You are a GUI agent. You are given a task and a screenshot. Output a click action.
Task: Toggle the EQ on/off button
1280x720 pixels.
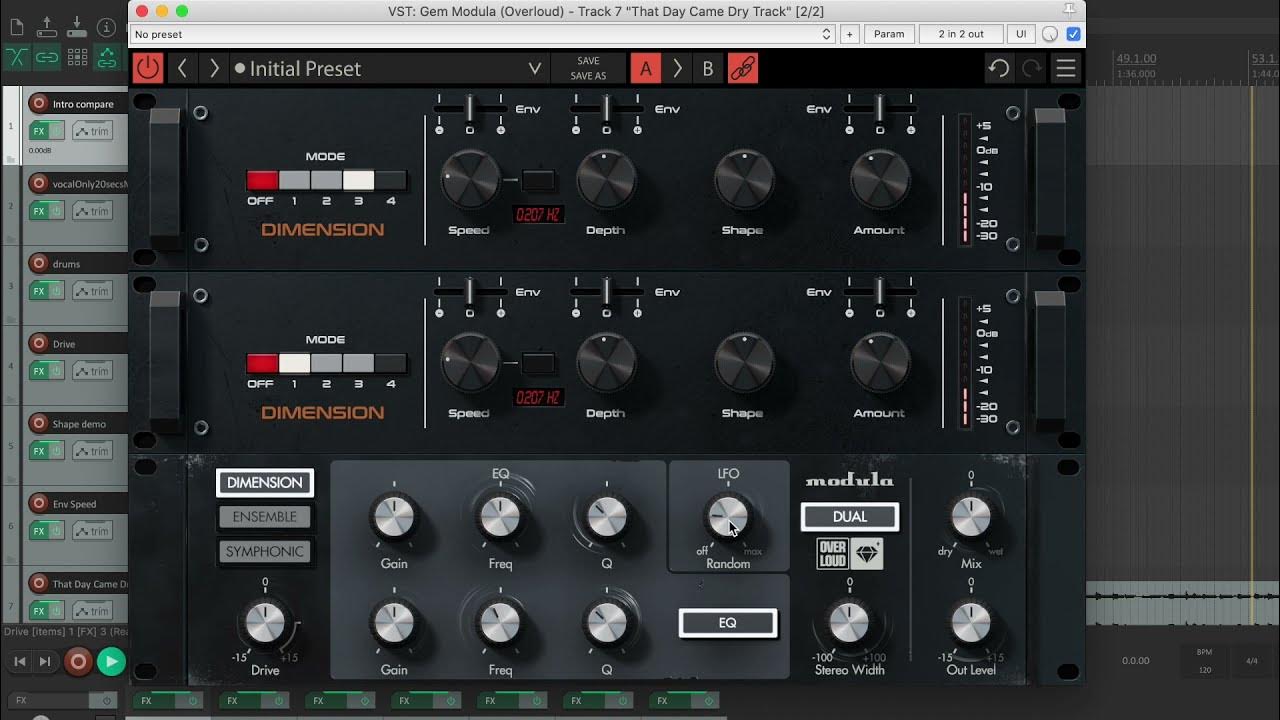(x=727, y=623)
